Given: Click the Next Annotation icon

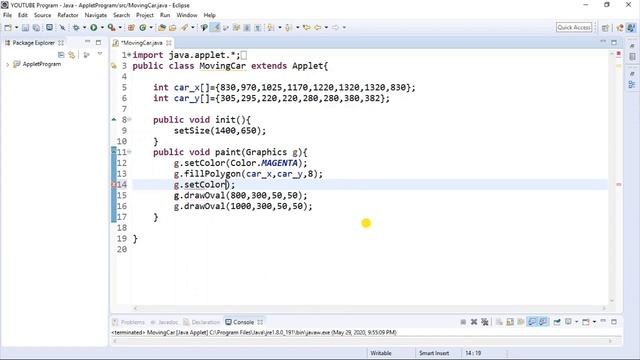Looking at the screenshot, I should coord(271,27).
